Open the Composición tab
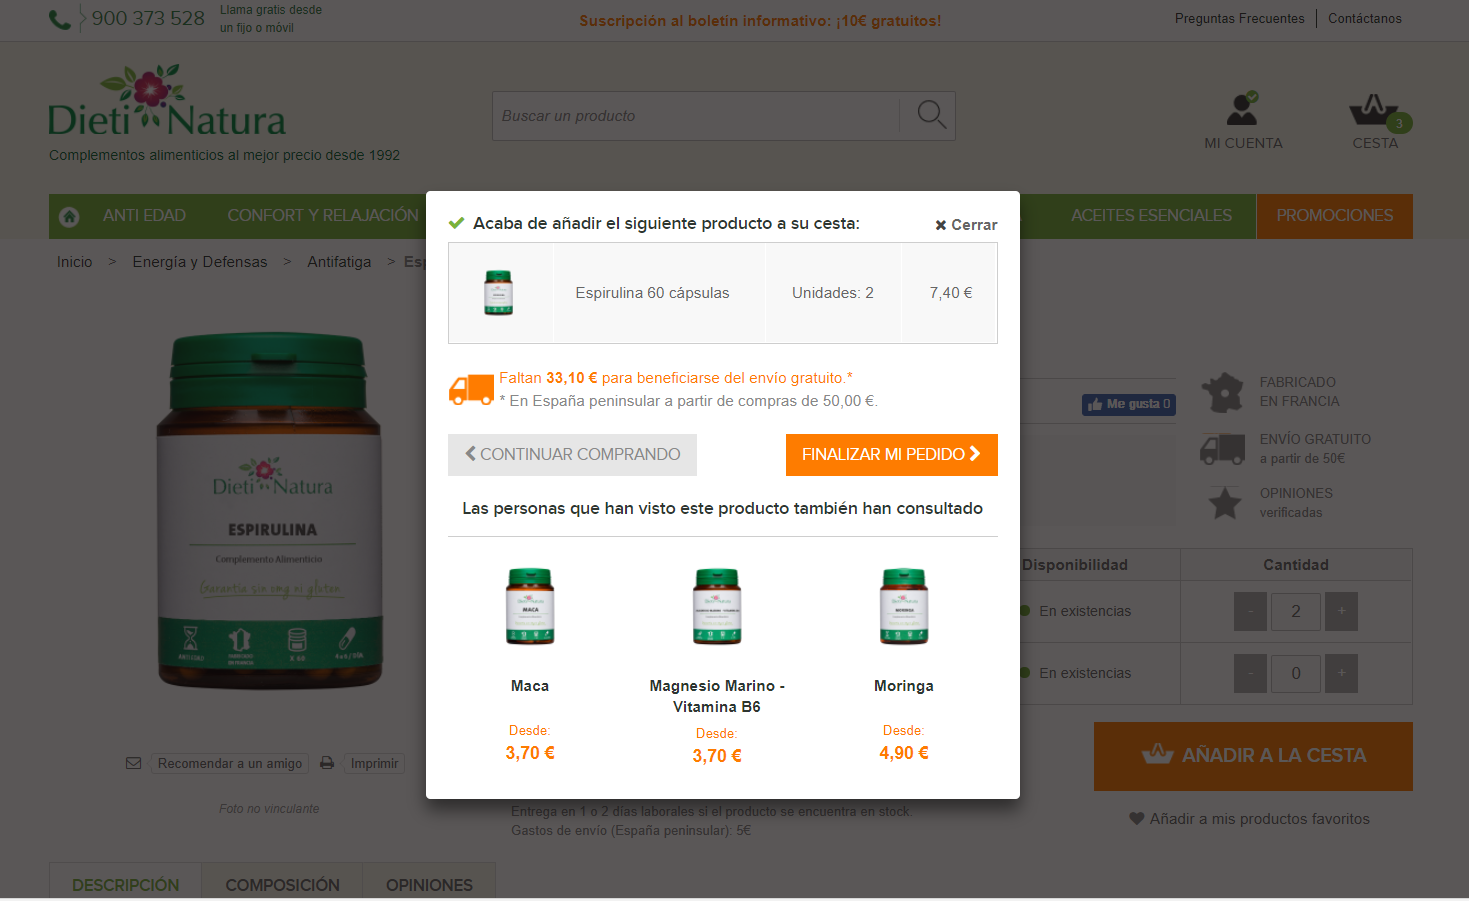The image size is (1469, 901). point(282,885)
